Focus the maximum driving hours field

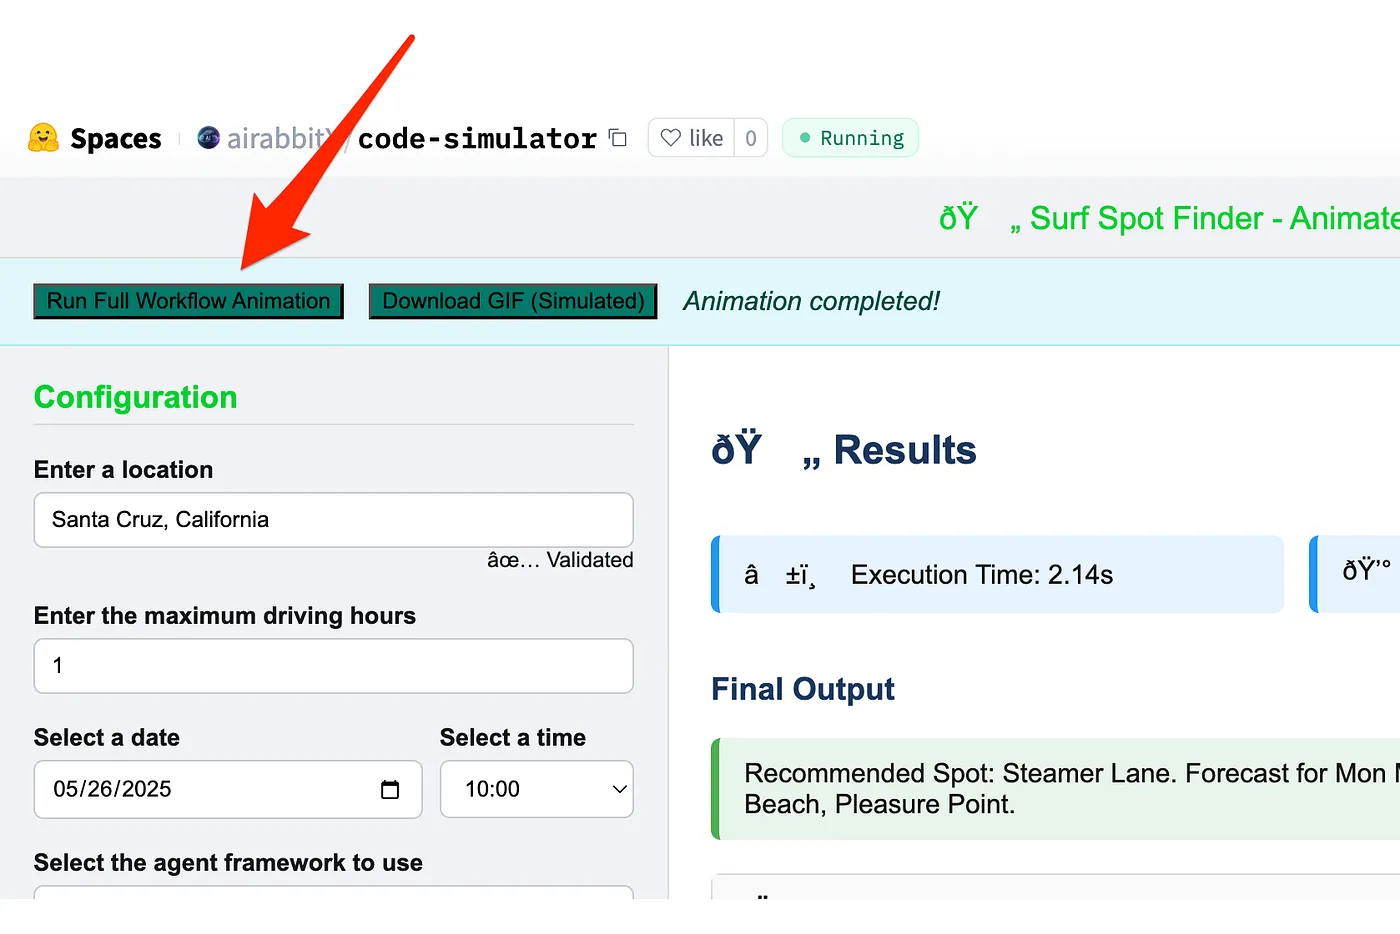click(x=334, y=666)
